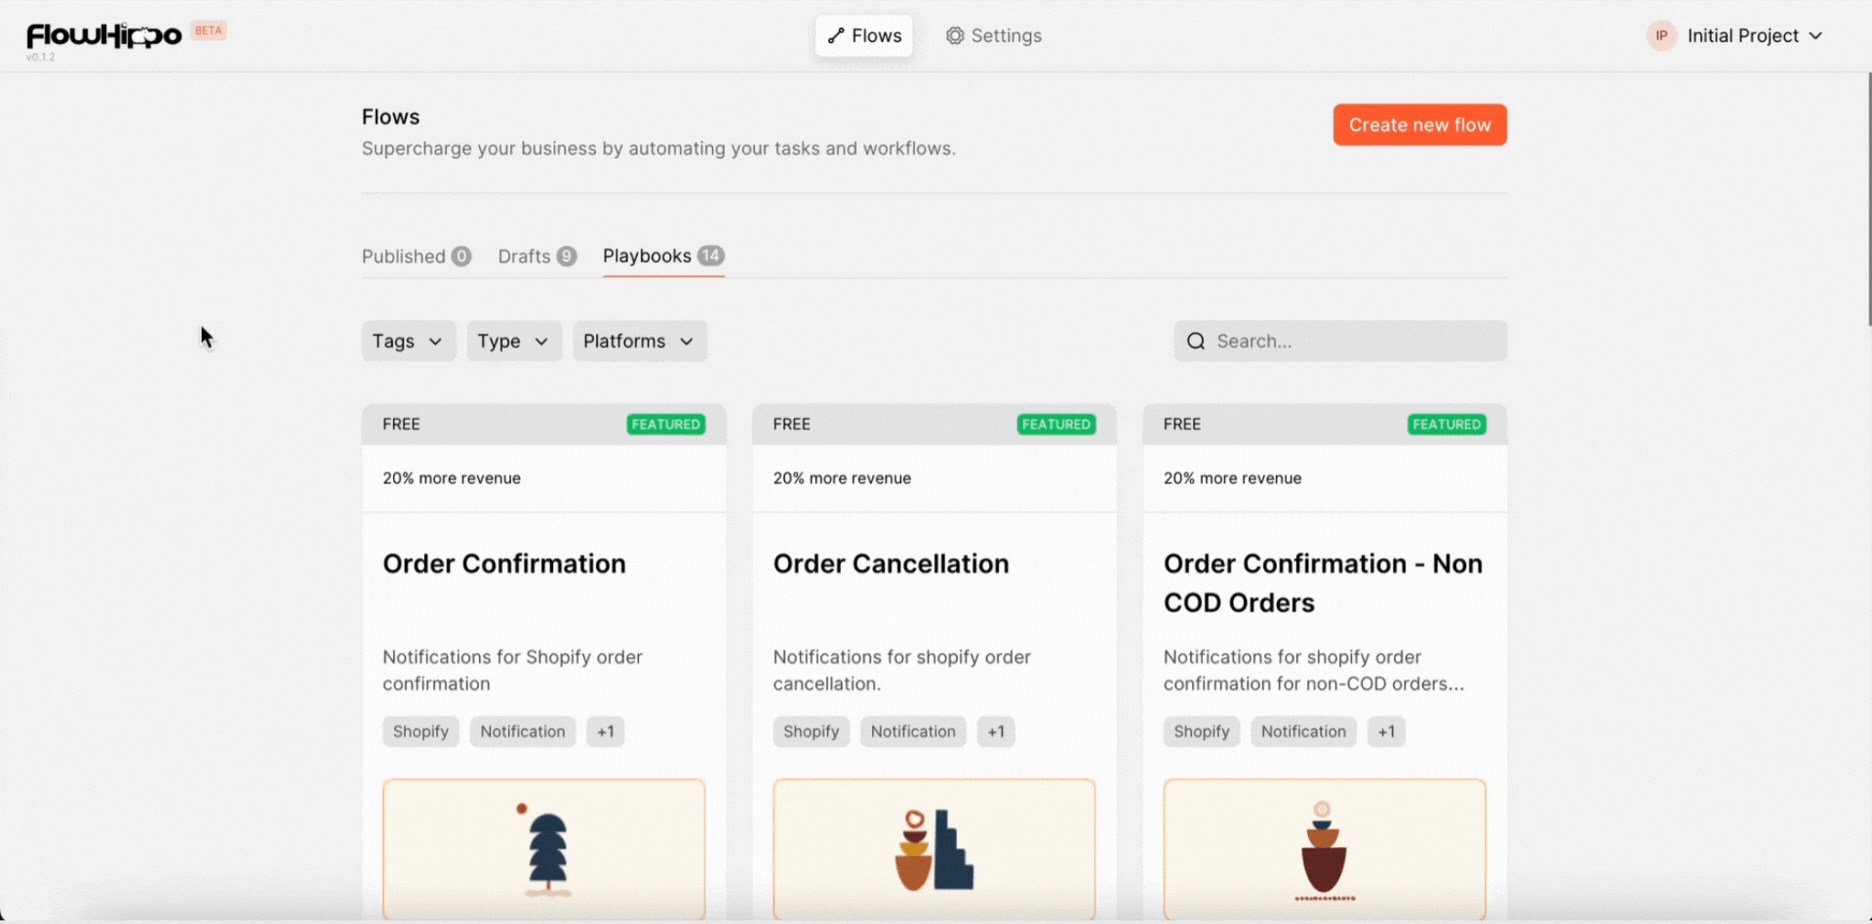Select the Playbooks tab
Screen dimensions: 1872x924
pyautogui.click(x=663, y=256)
